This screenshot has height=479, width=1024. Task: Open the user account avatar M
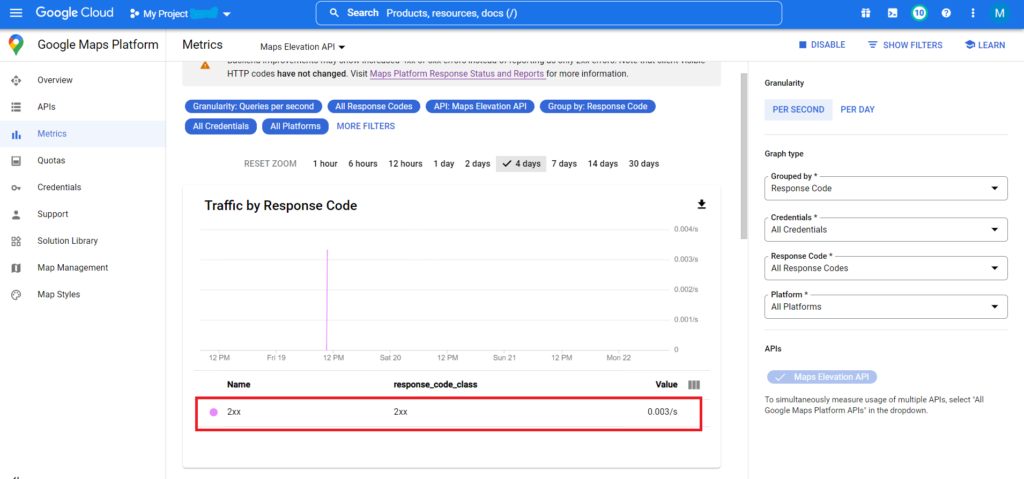click(999, 13)
